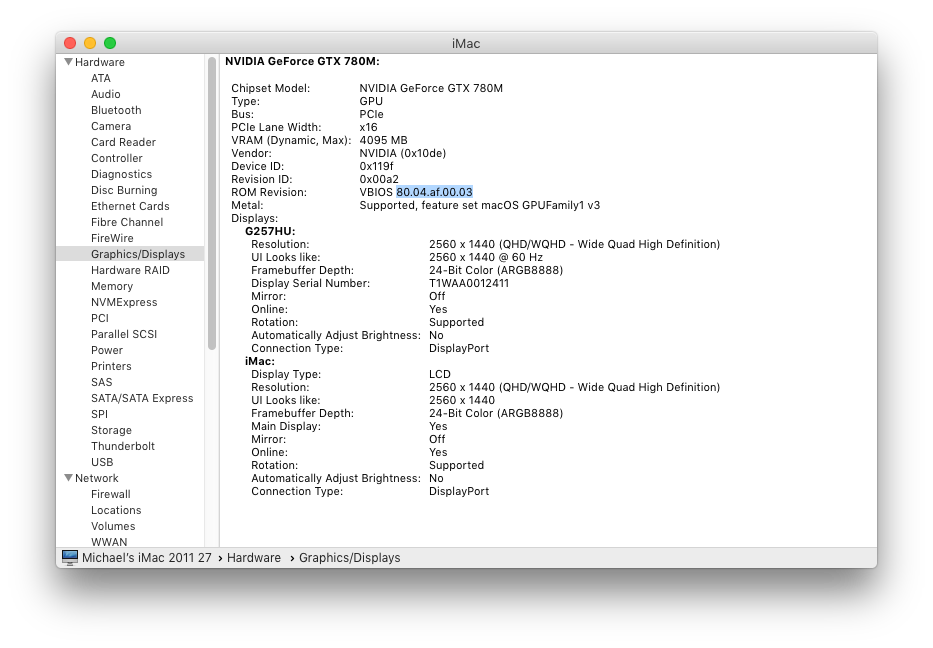Minimize the window with yellow button
The width and height of the screenshot is (933, 648).
[x=90, y=43]
